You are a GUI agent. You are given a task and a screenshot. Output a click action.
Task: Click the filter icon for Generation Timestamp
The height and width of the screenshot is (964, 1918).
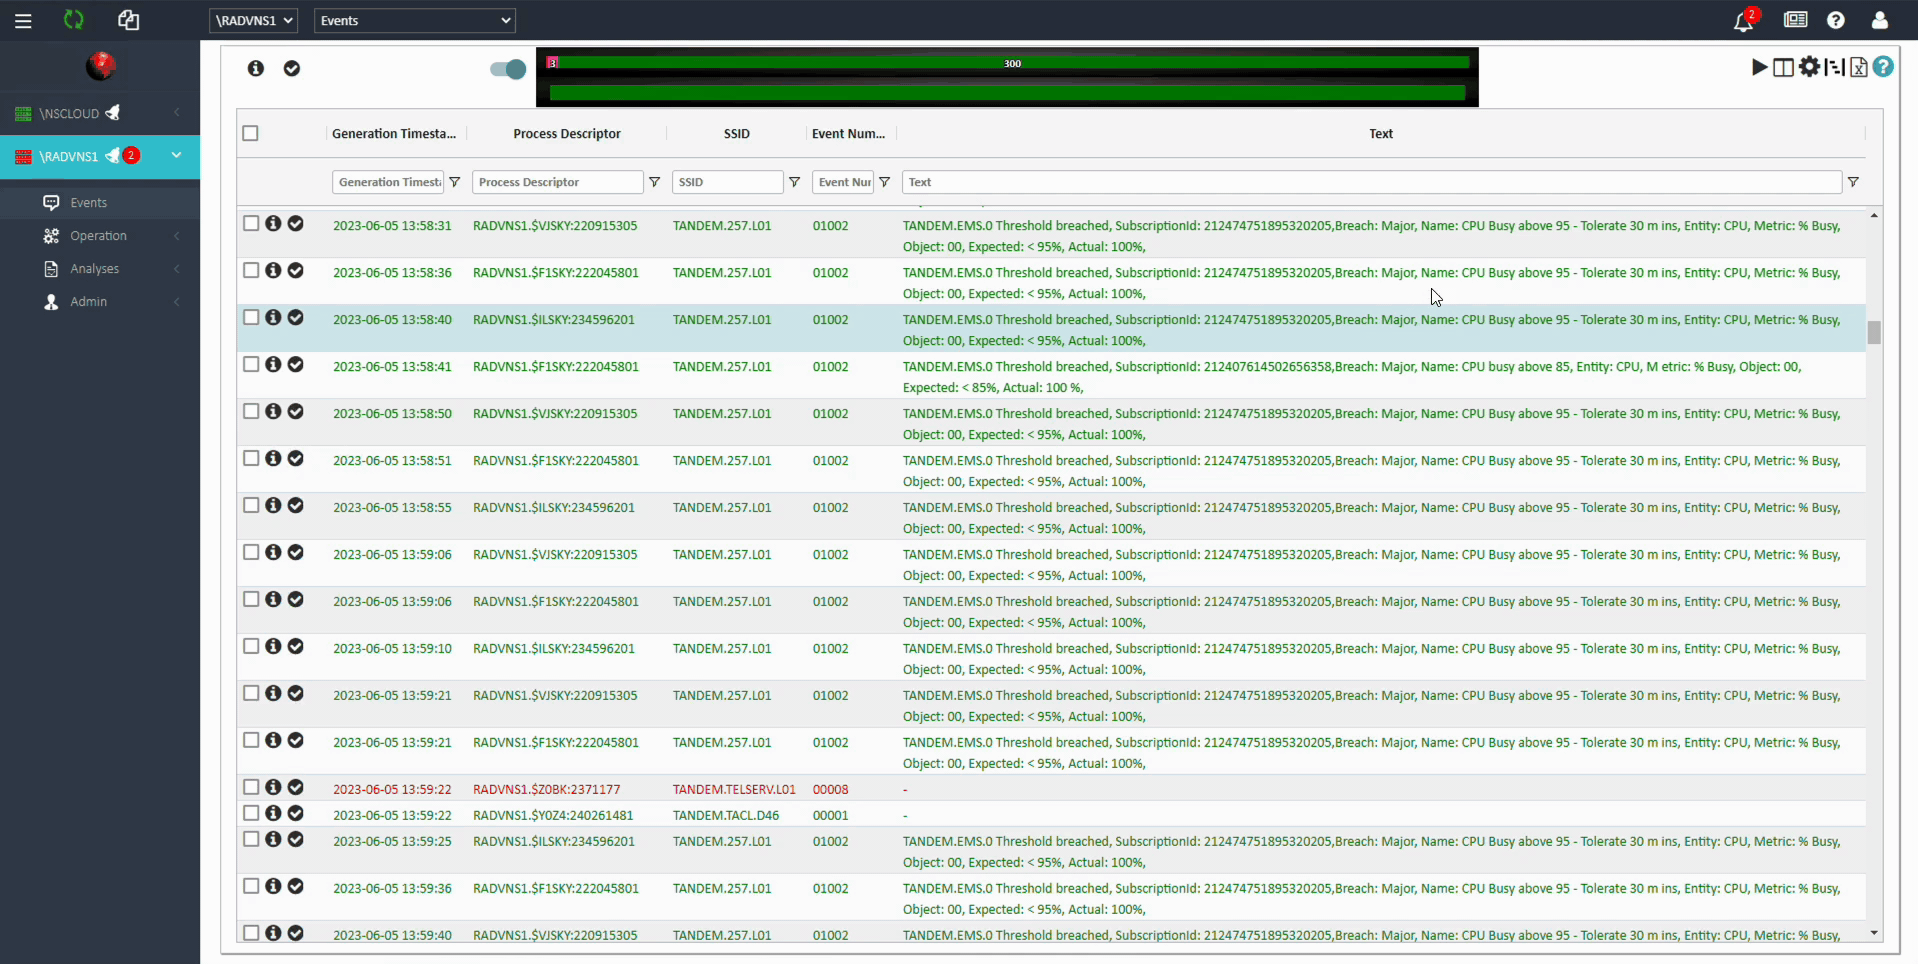point(455,182)
